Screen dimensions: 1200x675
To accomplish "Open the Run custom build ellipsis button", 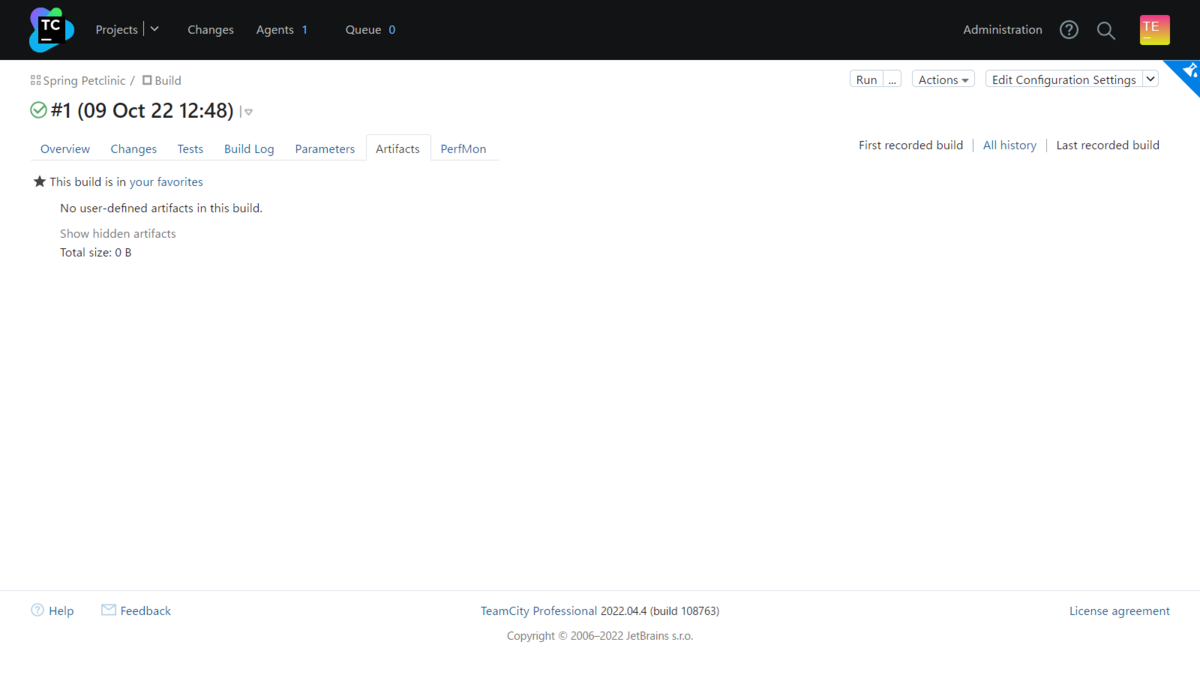I will [x=892, y=80].
